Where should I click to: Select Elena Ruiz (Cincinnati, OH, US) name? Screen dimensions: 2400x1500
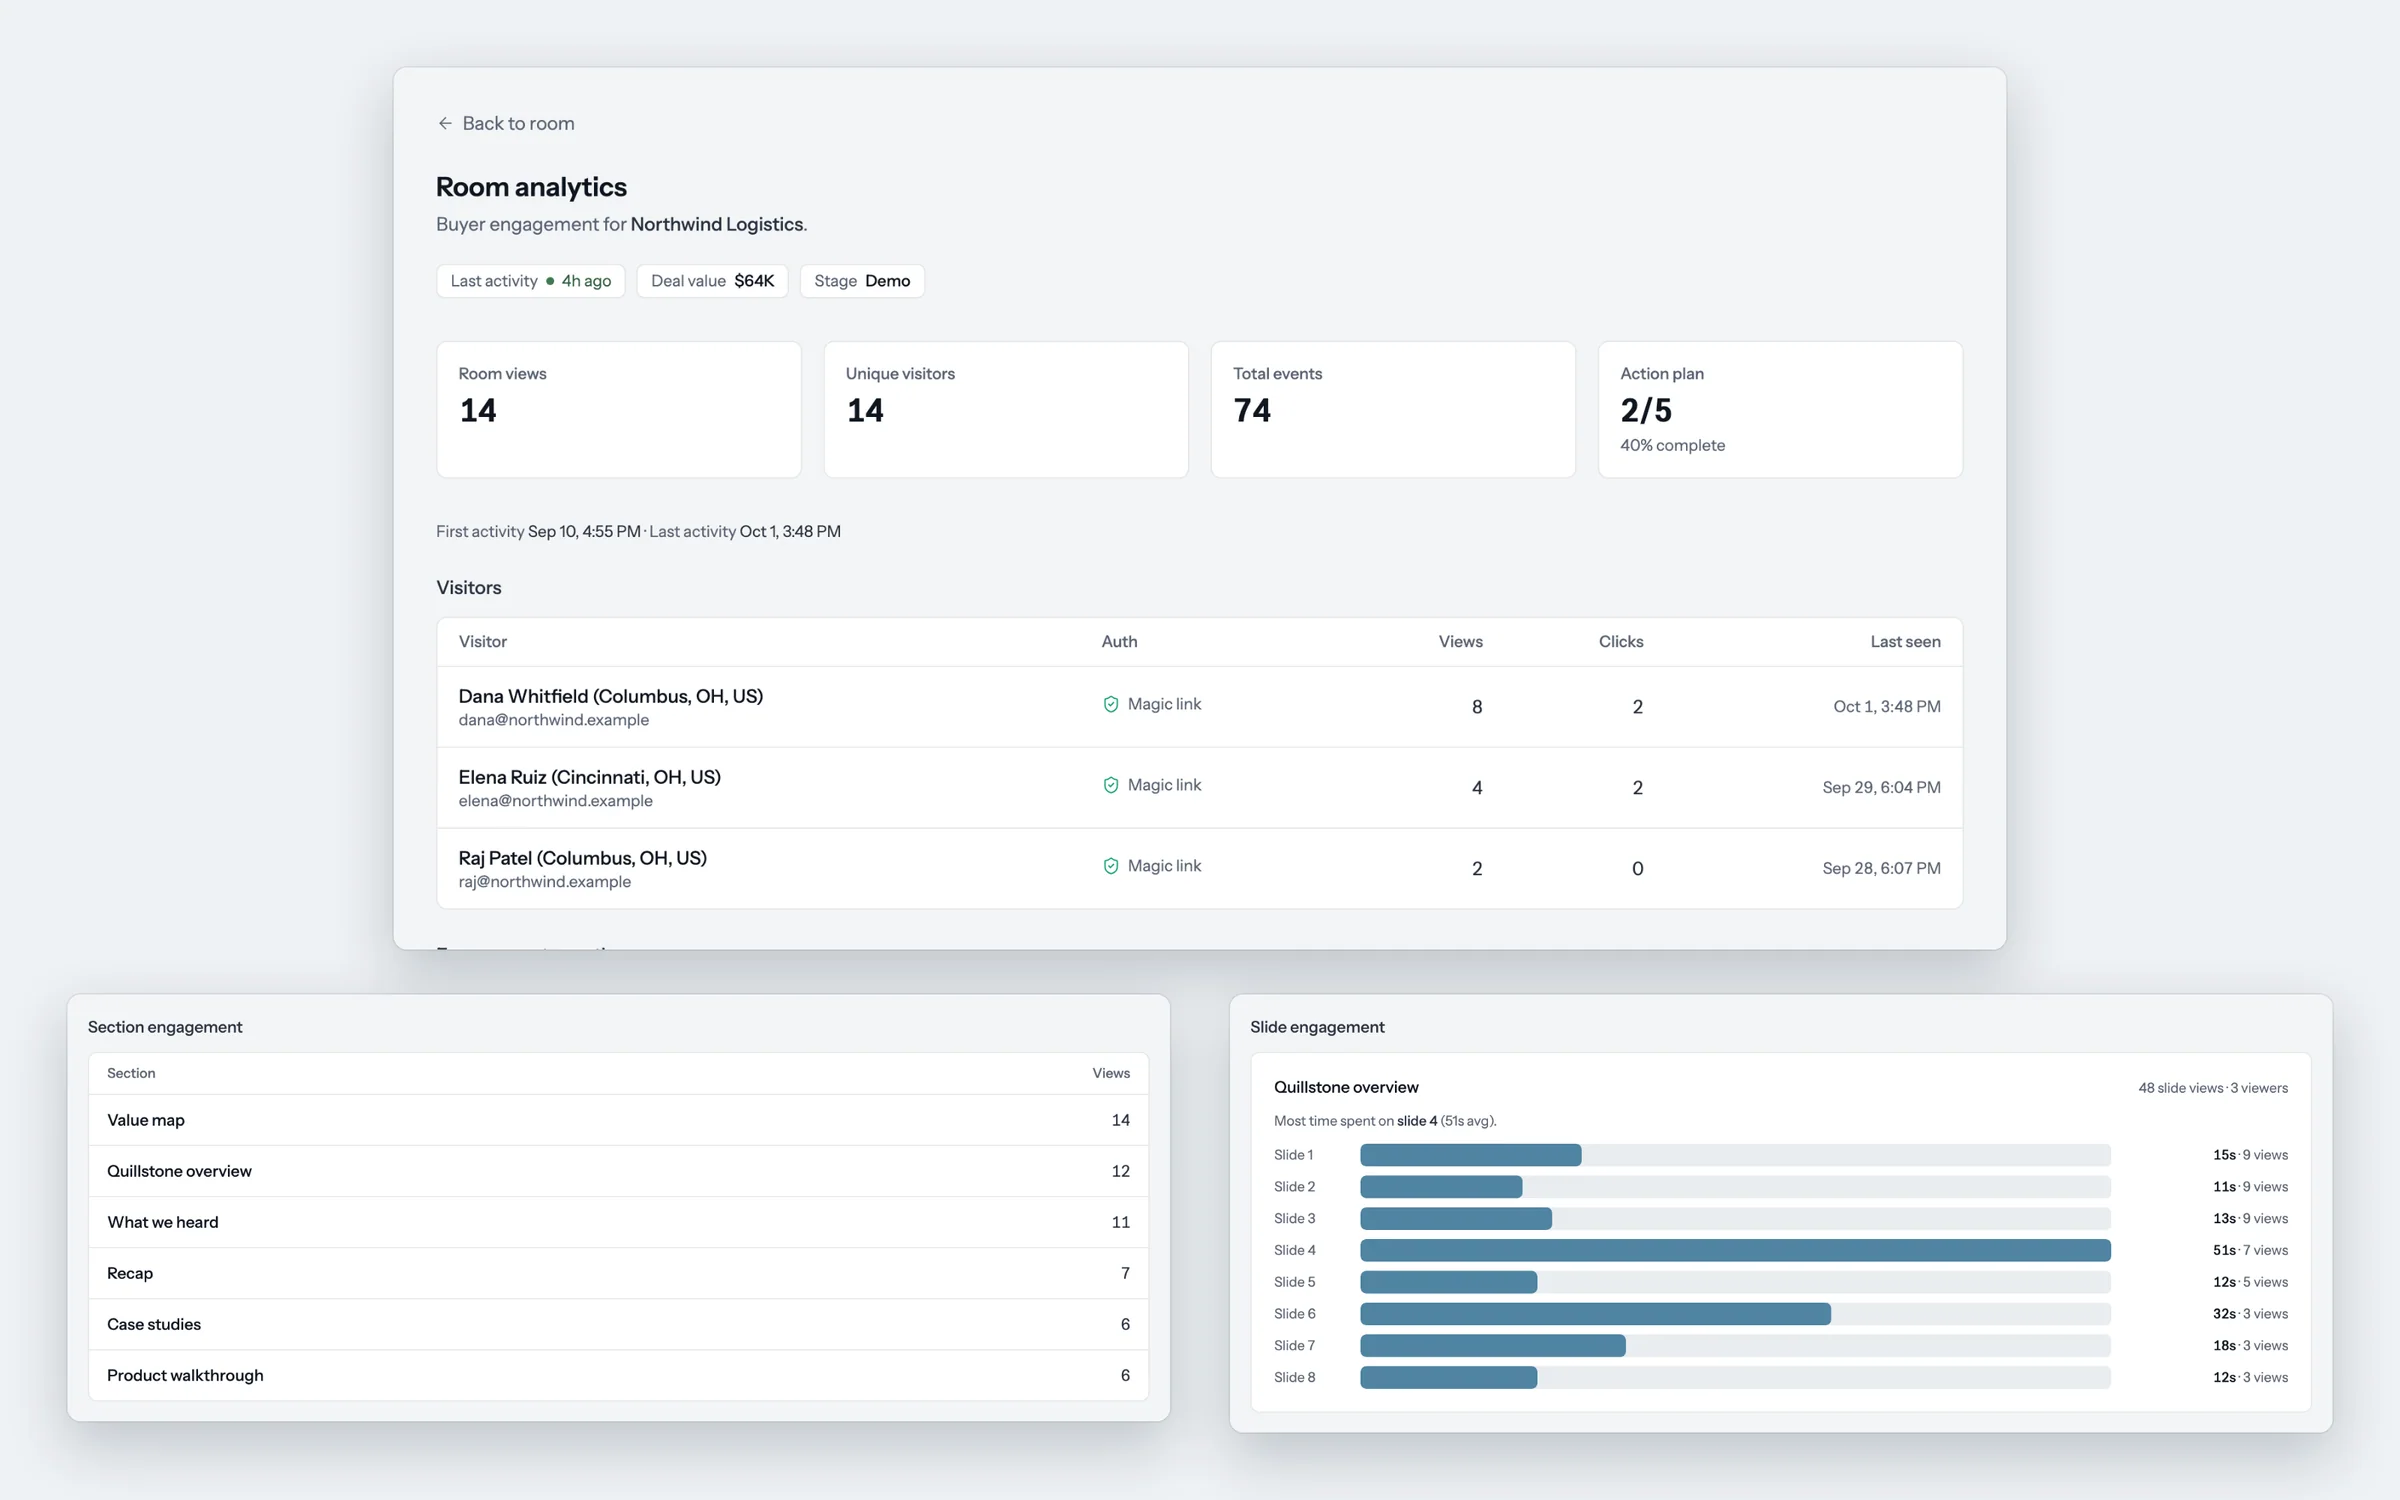pyautogui.click(x=590, y=777)
